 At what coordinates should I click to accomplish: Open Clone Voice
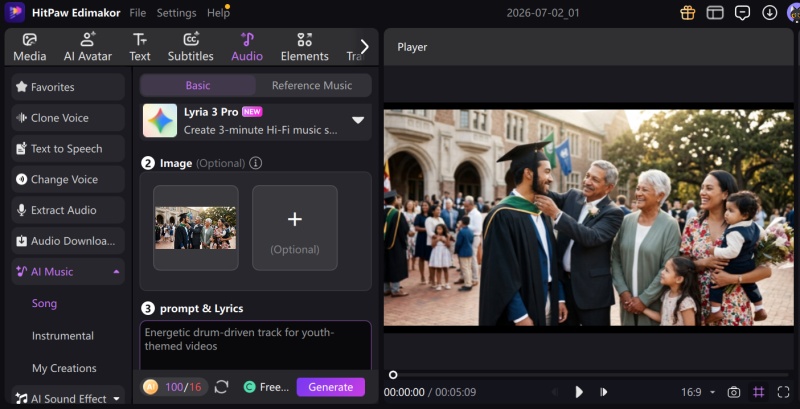click(x=68, y=118)
